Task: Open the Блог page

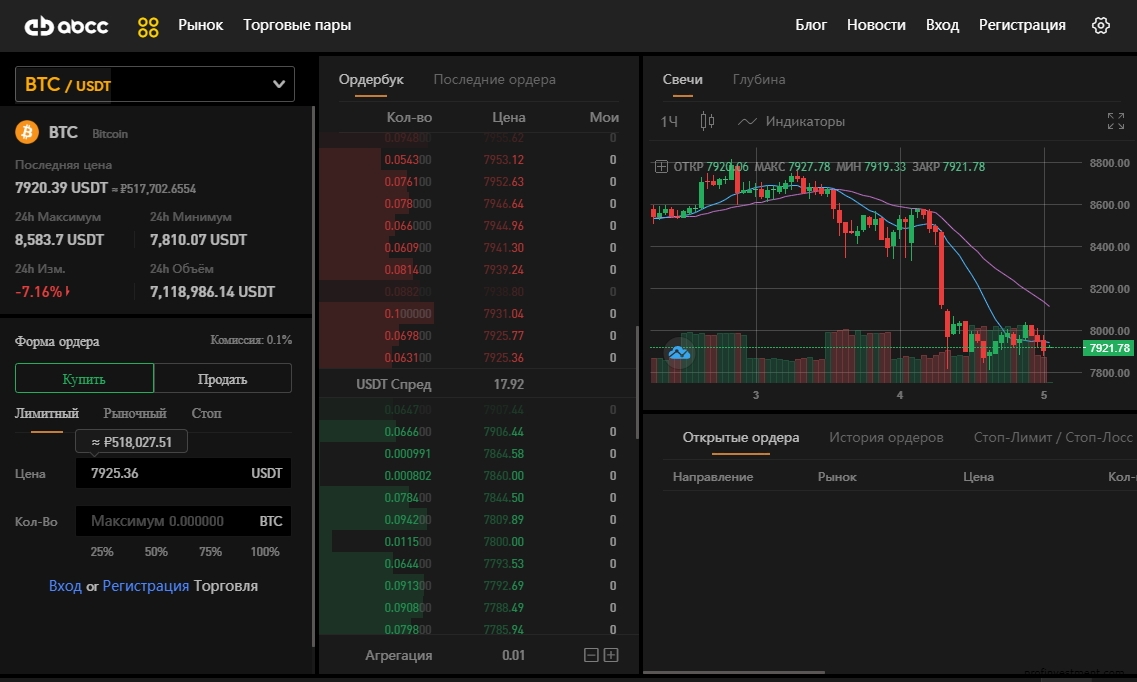Action: 811,25
